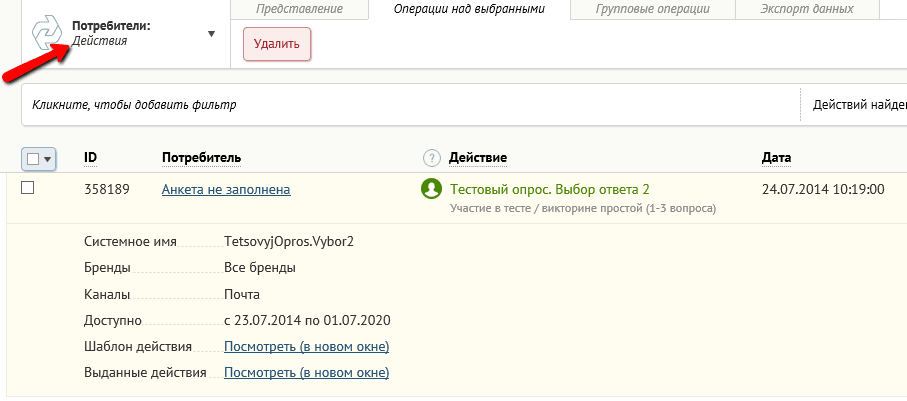Click the question mark help icon
The height and width of the screenshot is (401, 907).
pos(432,157)
